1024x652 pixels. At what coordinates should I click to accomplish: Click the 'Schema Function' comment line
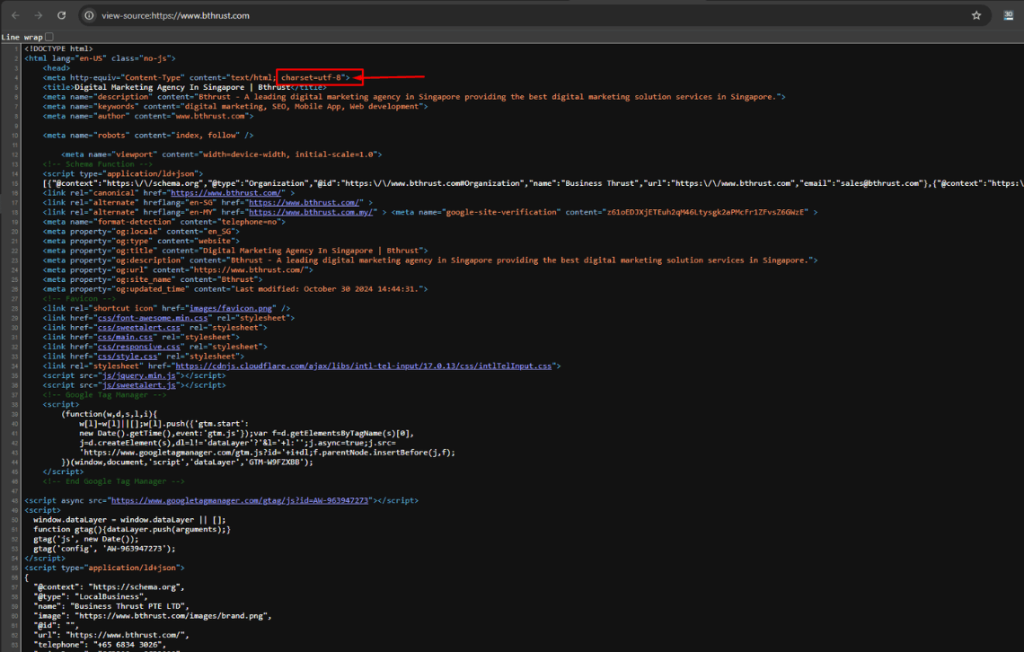(x=98, y=164)
